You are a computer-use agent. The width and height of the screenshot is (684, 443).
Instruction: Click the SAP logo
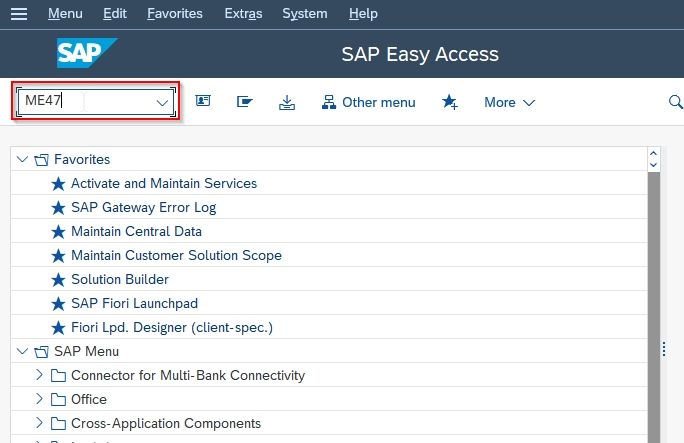point(87,53)
